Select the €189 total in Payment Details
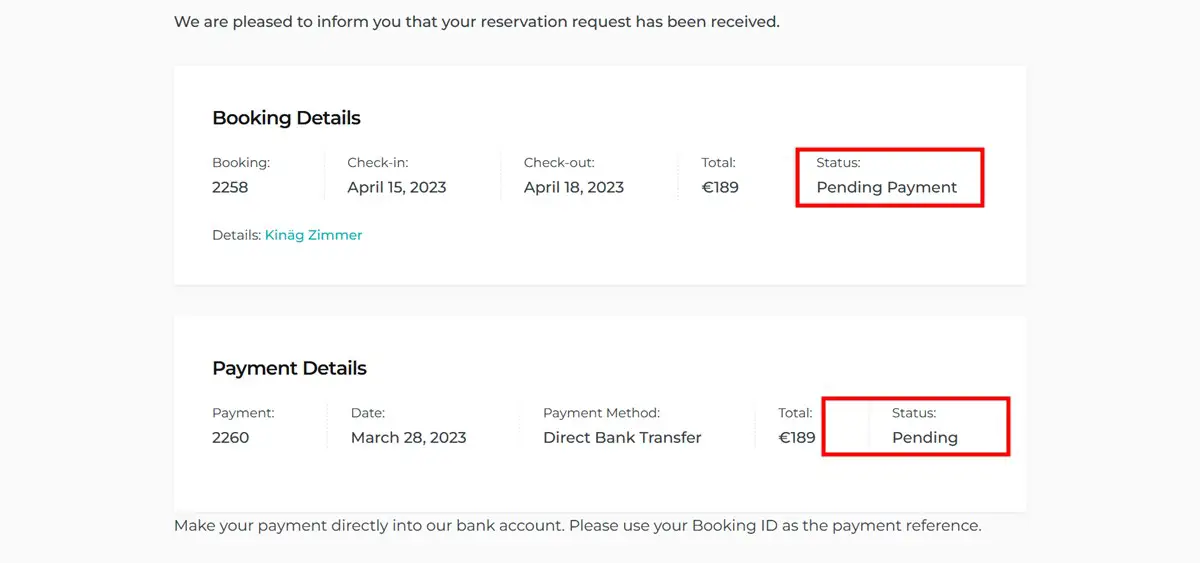Viewport: 1200px width, 563px height. click(797, 437)
